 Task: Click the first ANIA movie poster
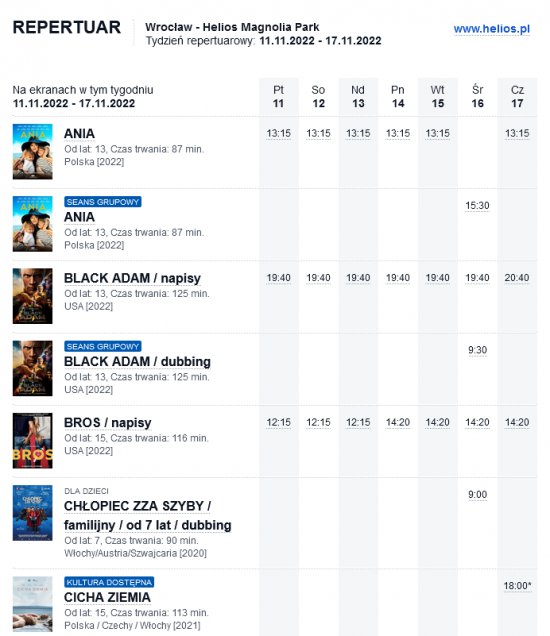click(x=32, y=152)
